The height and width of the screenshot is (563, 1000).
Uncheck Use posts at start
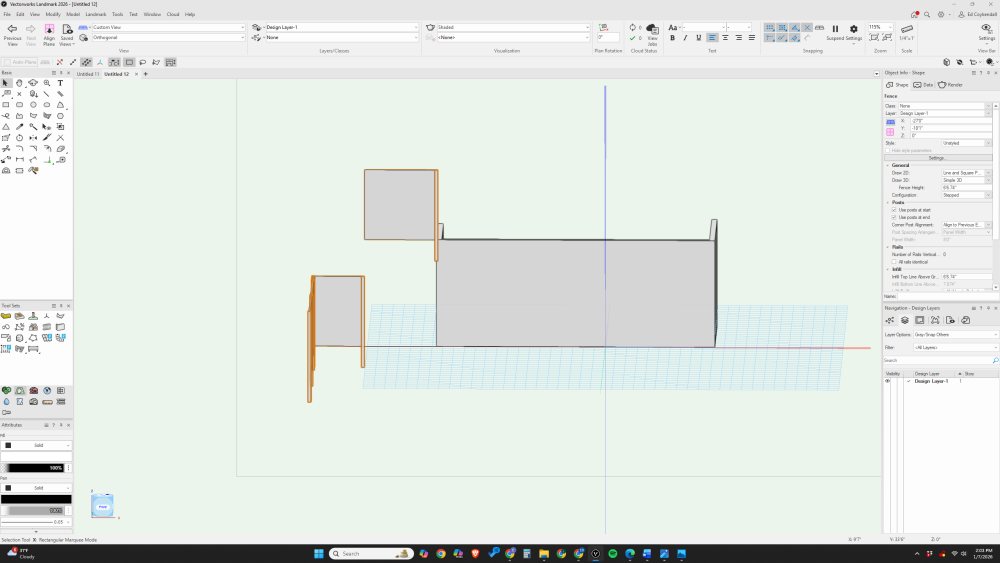[x=894, y=210]
